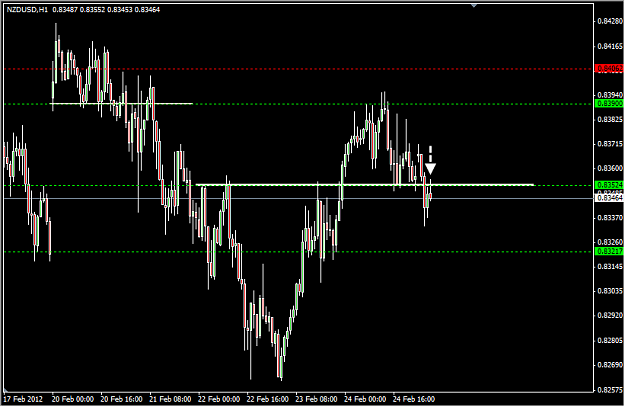Click the 0.83600 price axis label
Screen dimensions: 625x407
[x=610, y=168]
